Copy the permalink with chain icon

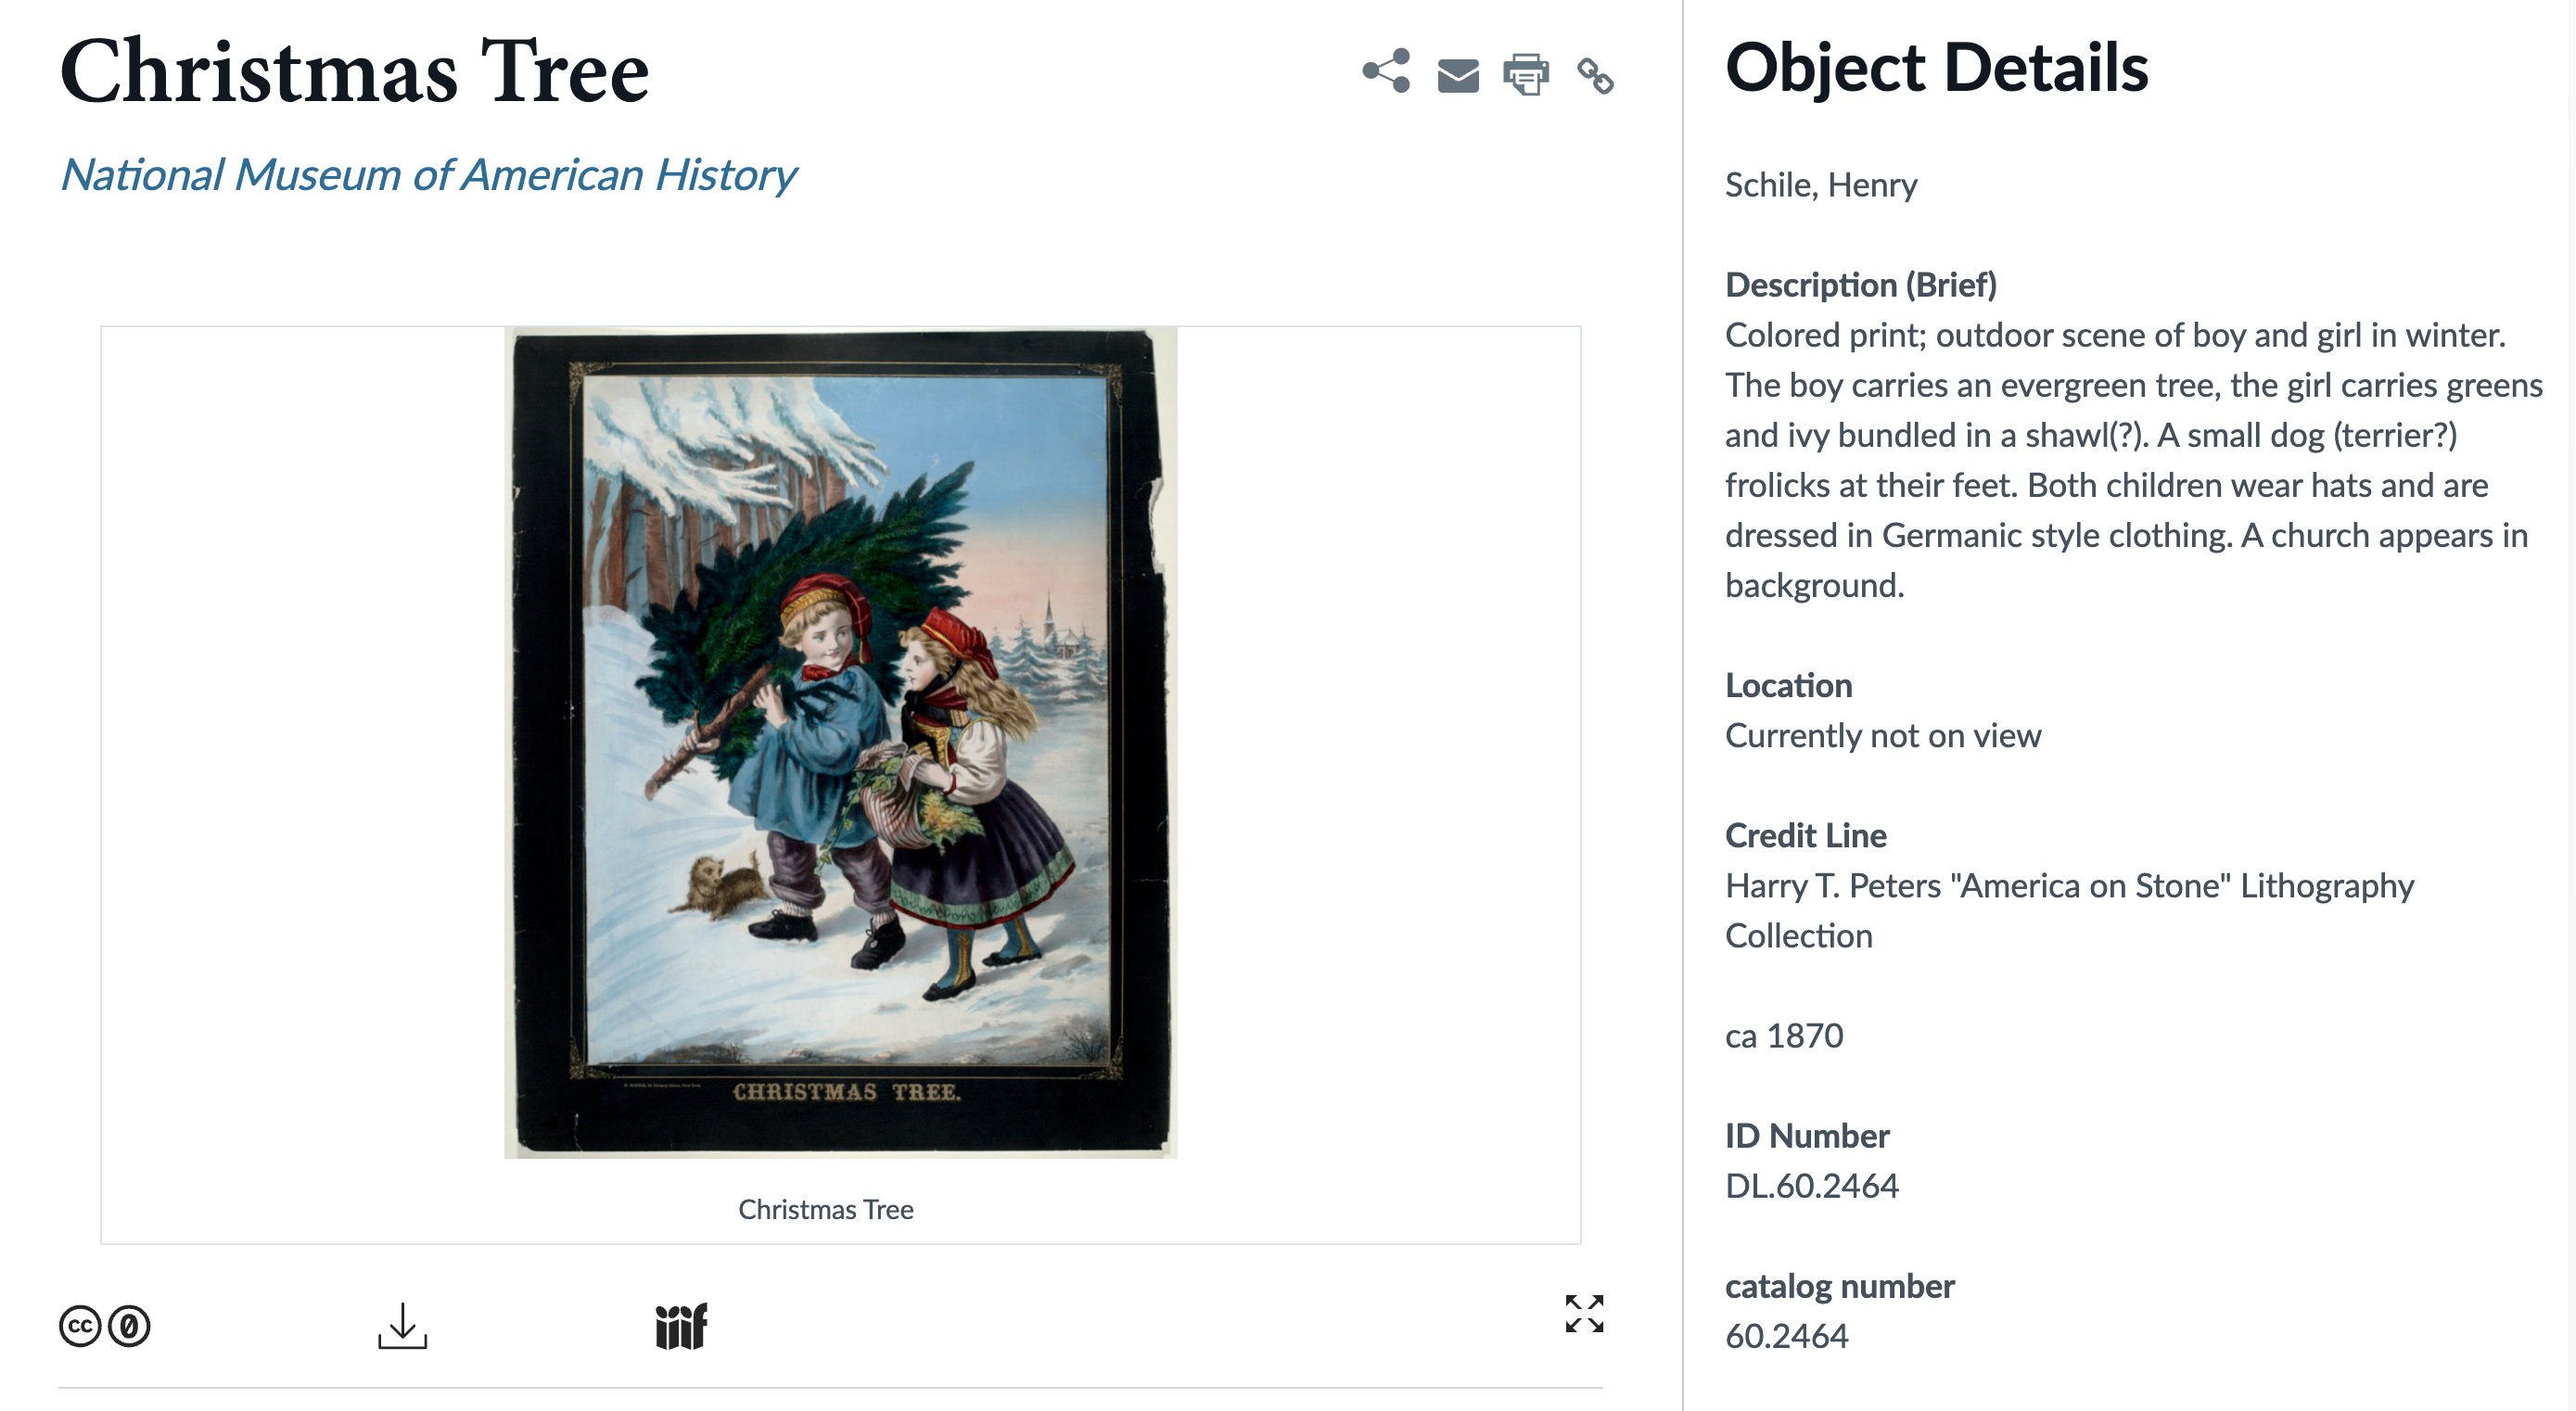(1595, 76)
